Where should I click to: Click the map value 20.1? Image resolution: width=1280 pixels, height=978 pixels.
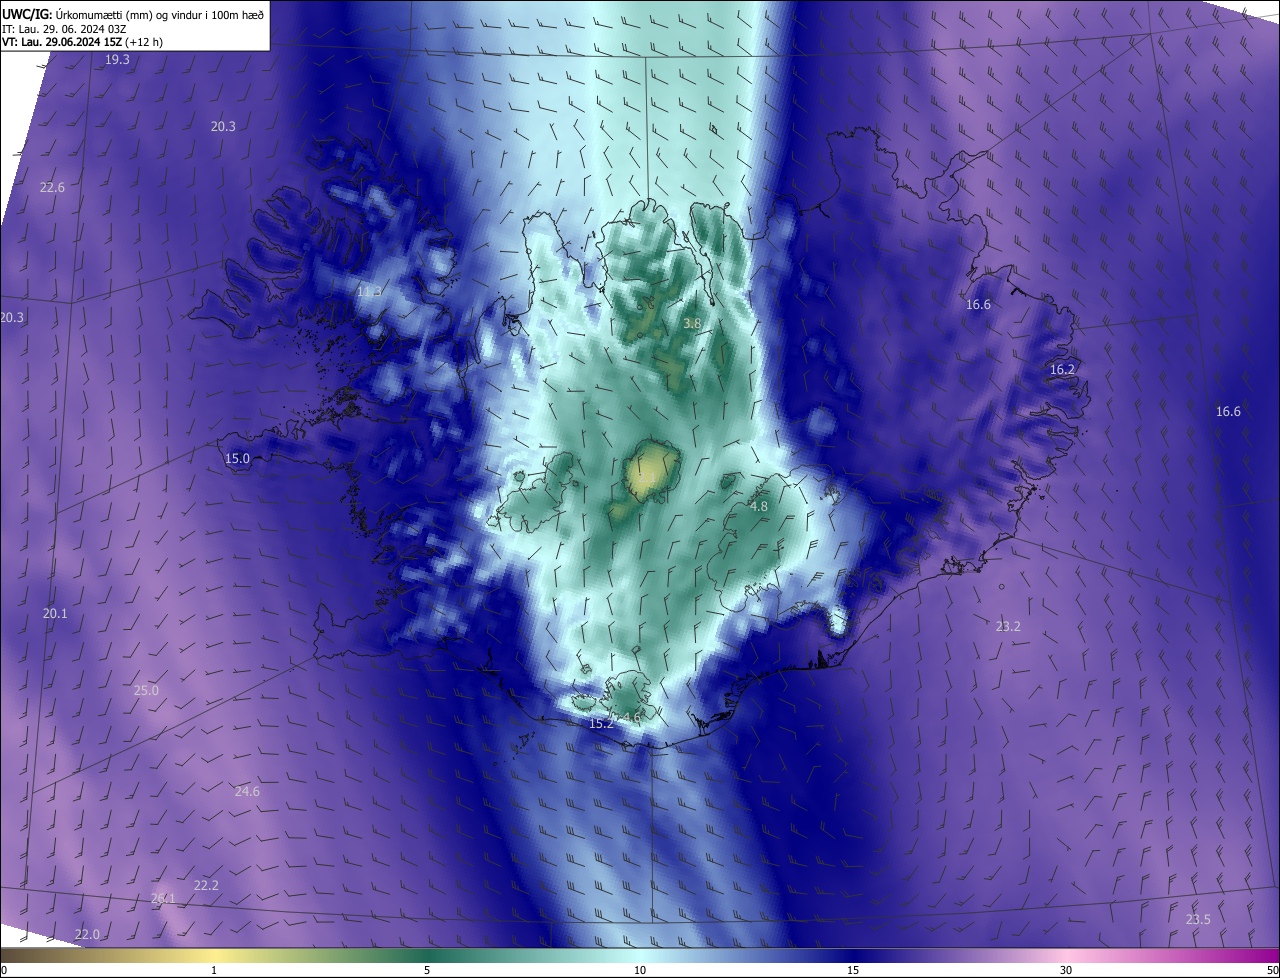[55, 614]
